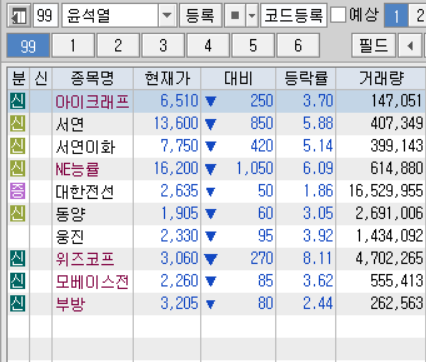Click the change rate 8.11
Image resolution: width=426 pixels, height=362 pixels.
[318, 258]
